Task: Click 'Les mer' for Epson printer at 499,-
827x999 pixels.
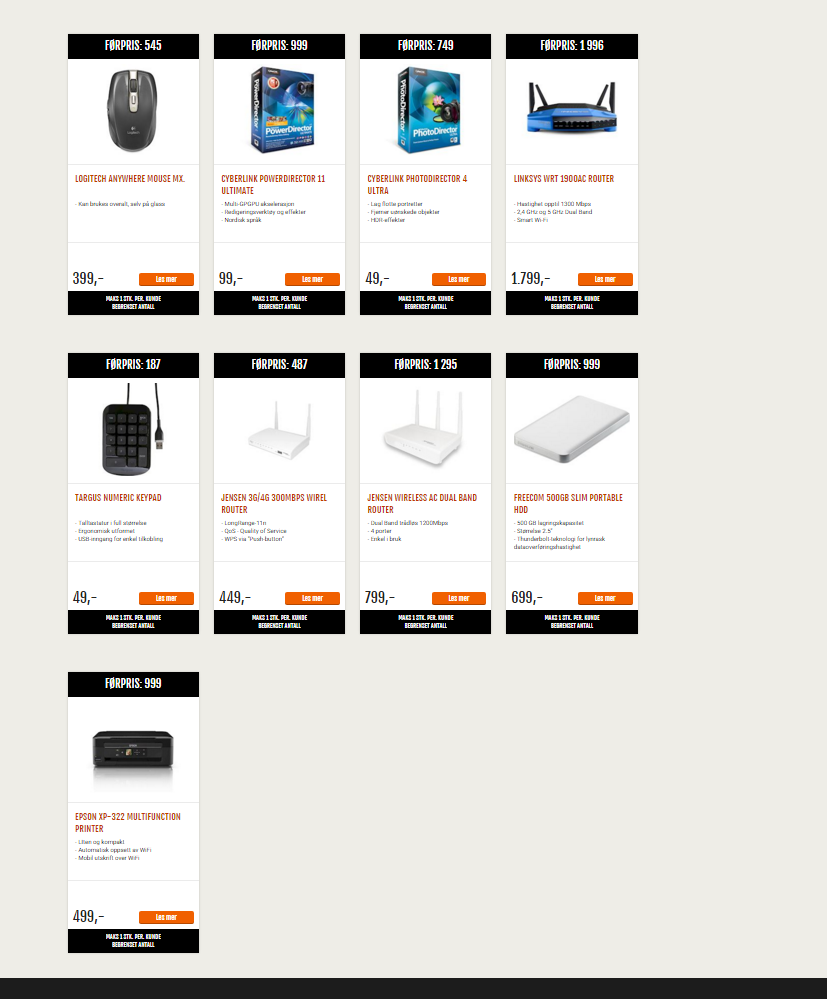Action: click(x=166, y=917)
